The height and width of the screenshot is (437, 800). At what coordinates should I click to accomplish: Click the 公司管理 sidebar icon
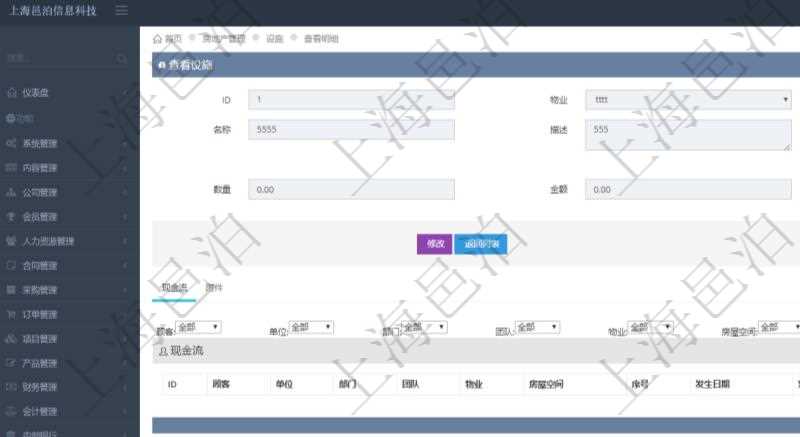pyautogui.click(x=11, y=192)
